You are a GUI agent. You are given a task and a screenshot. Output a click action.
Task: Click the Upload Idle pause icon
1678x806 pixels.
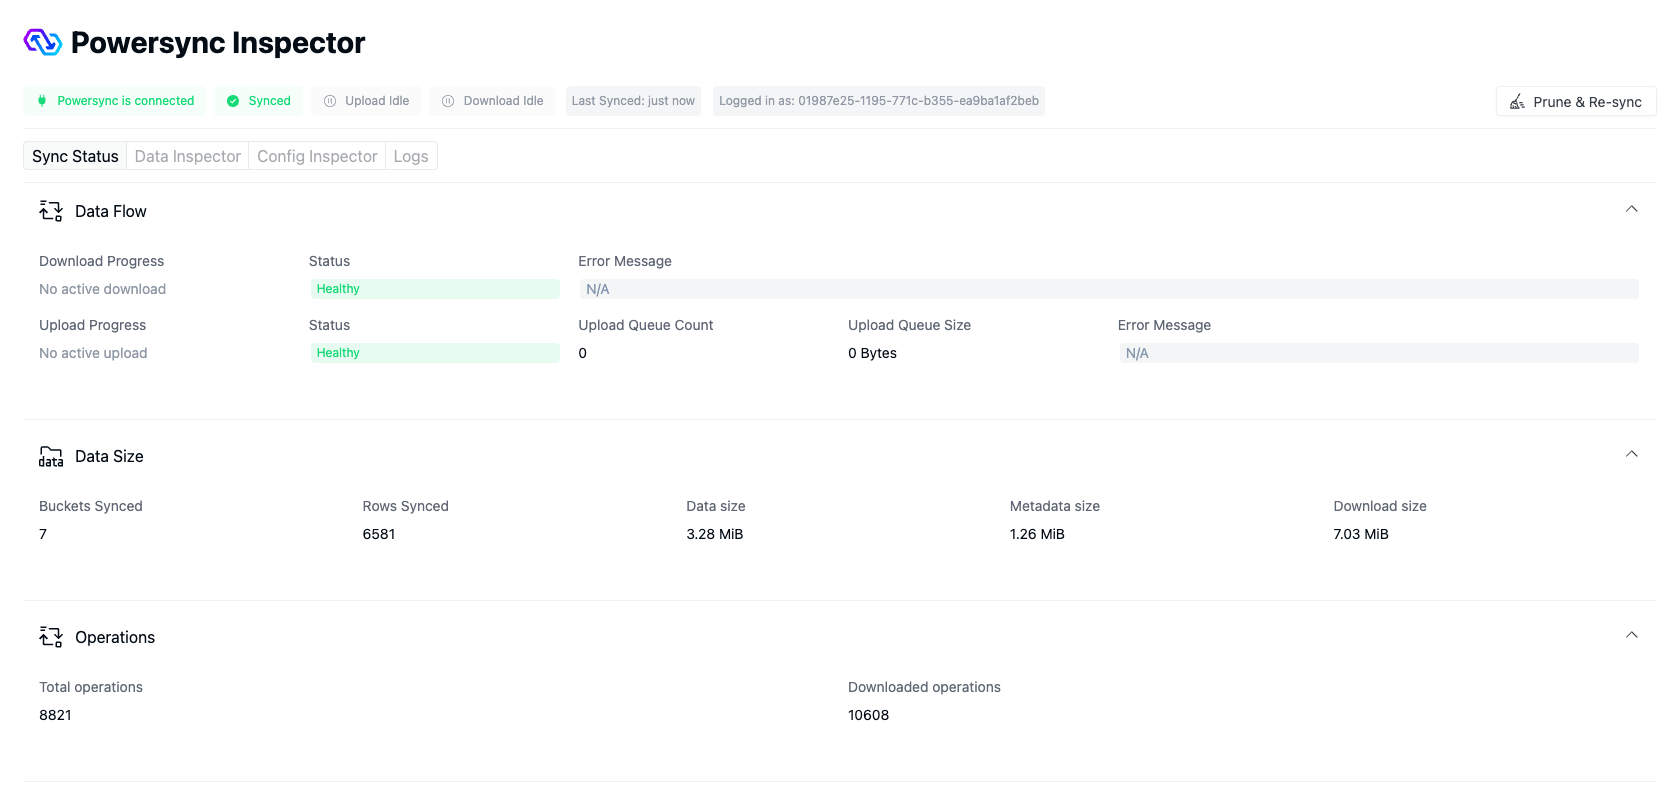point(330,101)
